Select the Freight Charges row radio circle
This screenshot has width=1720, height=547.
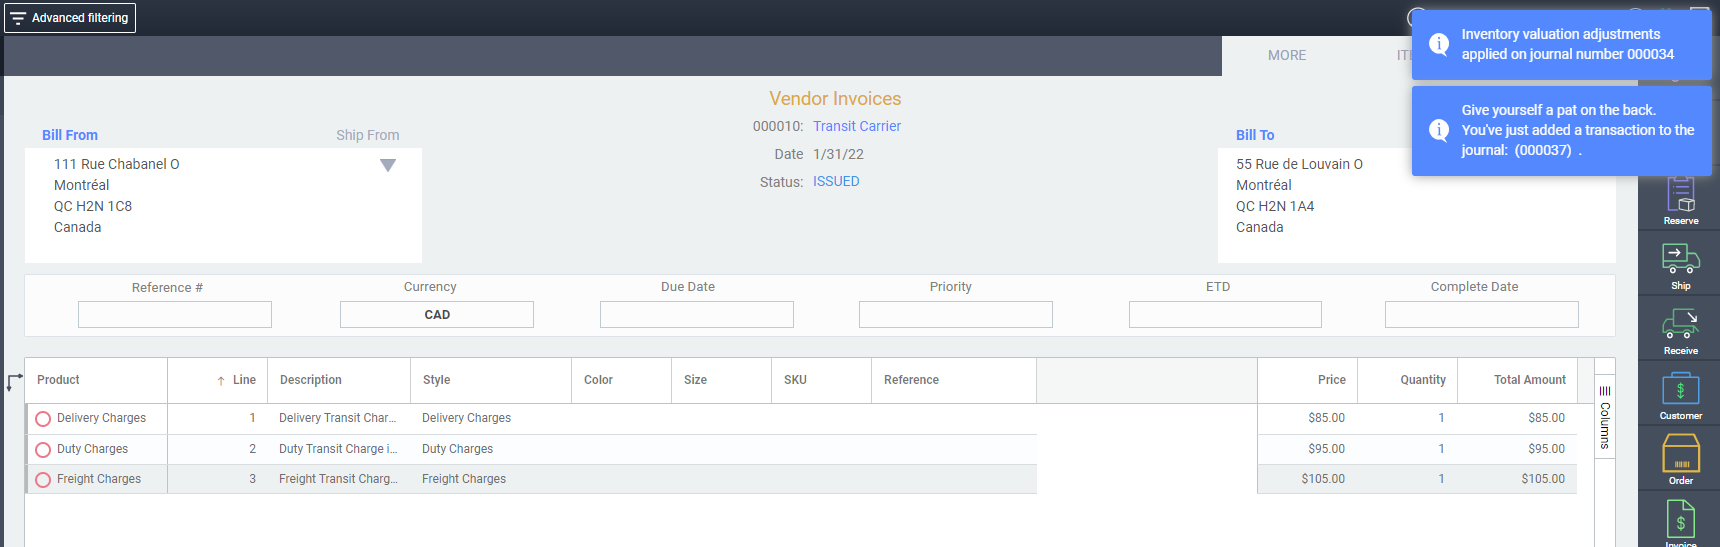tap(43, 480)
